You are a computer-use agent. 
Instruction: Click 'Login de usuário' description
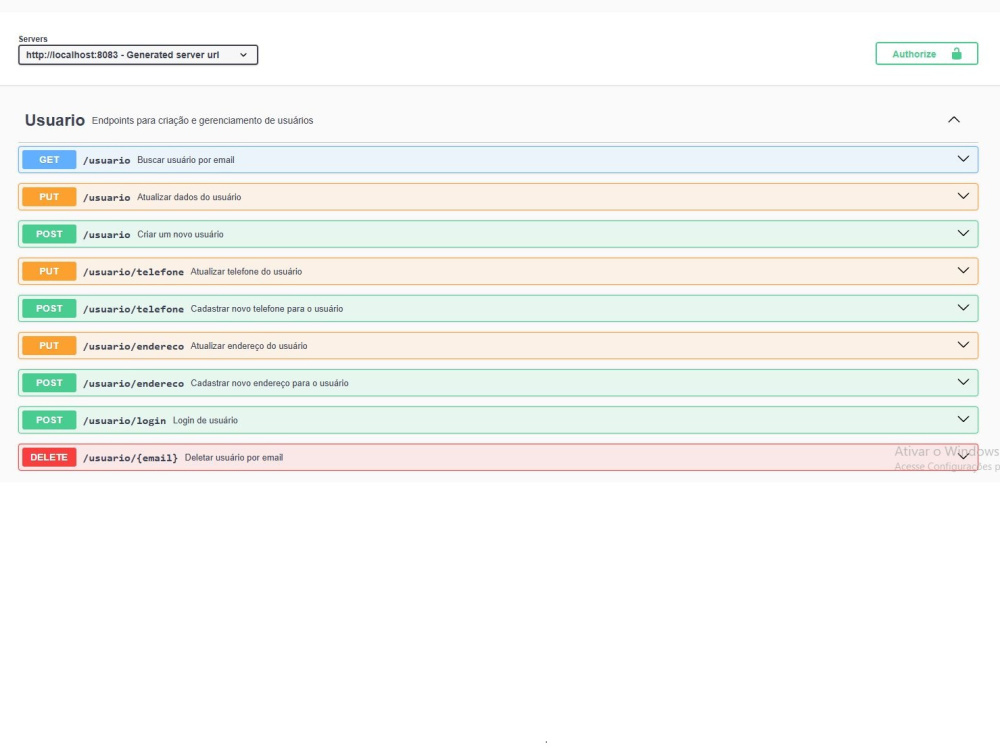point(205,420)
